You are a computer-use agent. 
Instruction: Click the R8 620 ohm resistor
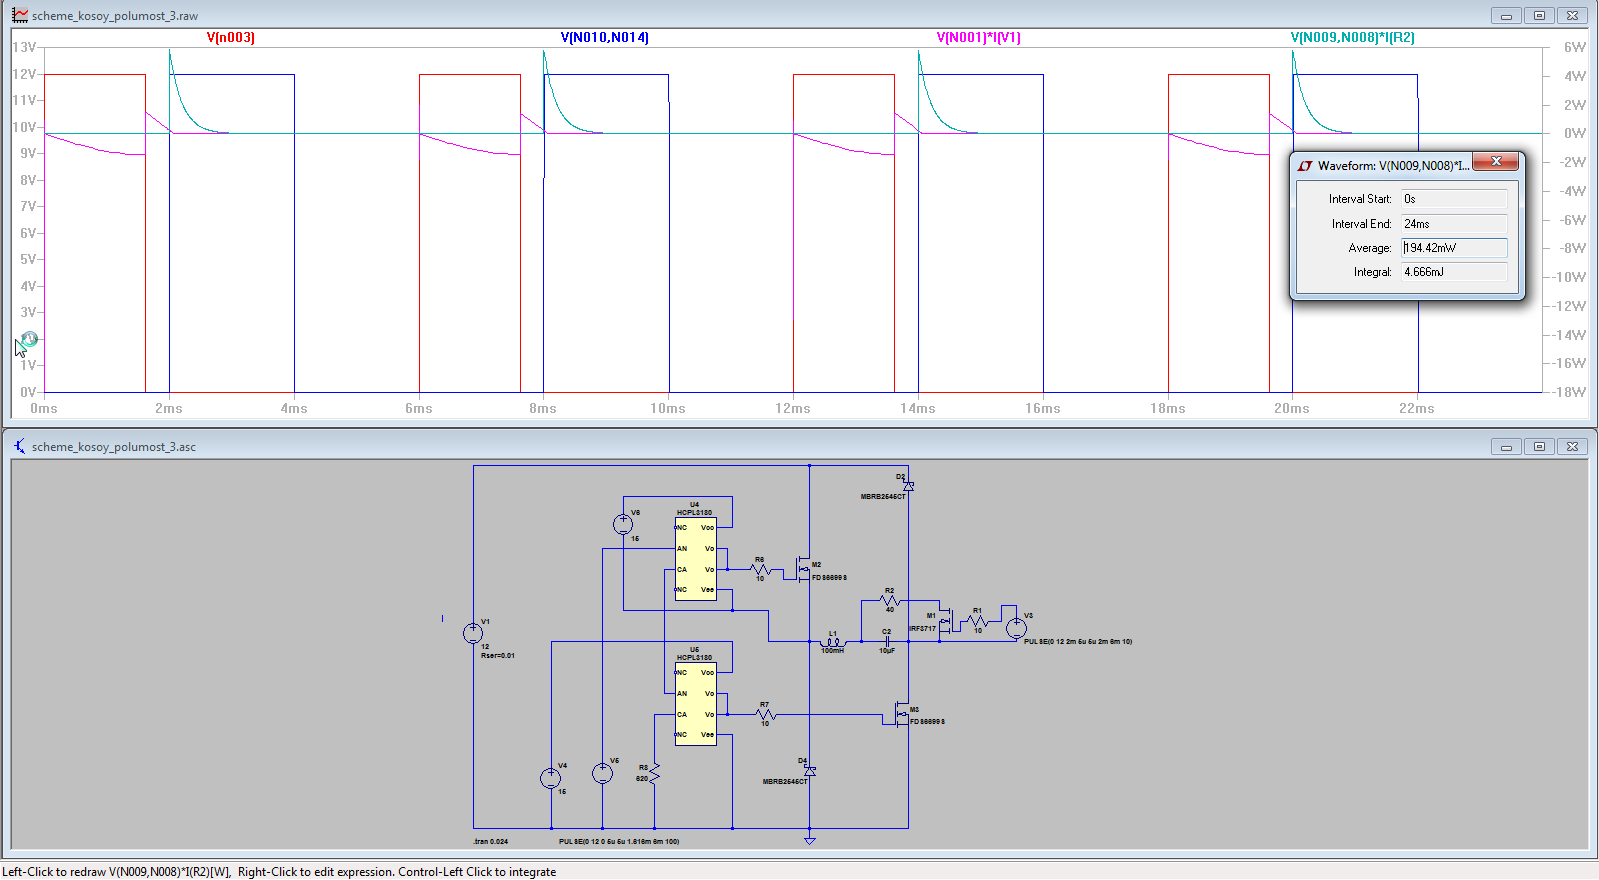[x=655, y=773]
